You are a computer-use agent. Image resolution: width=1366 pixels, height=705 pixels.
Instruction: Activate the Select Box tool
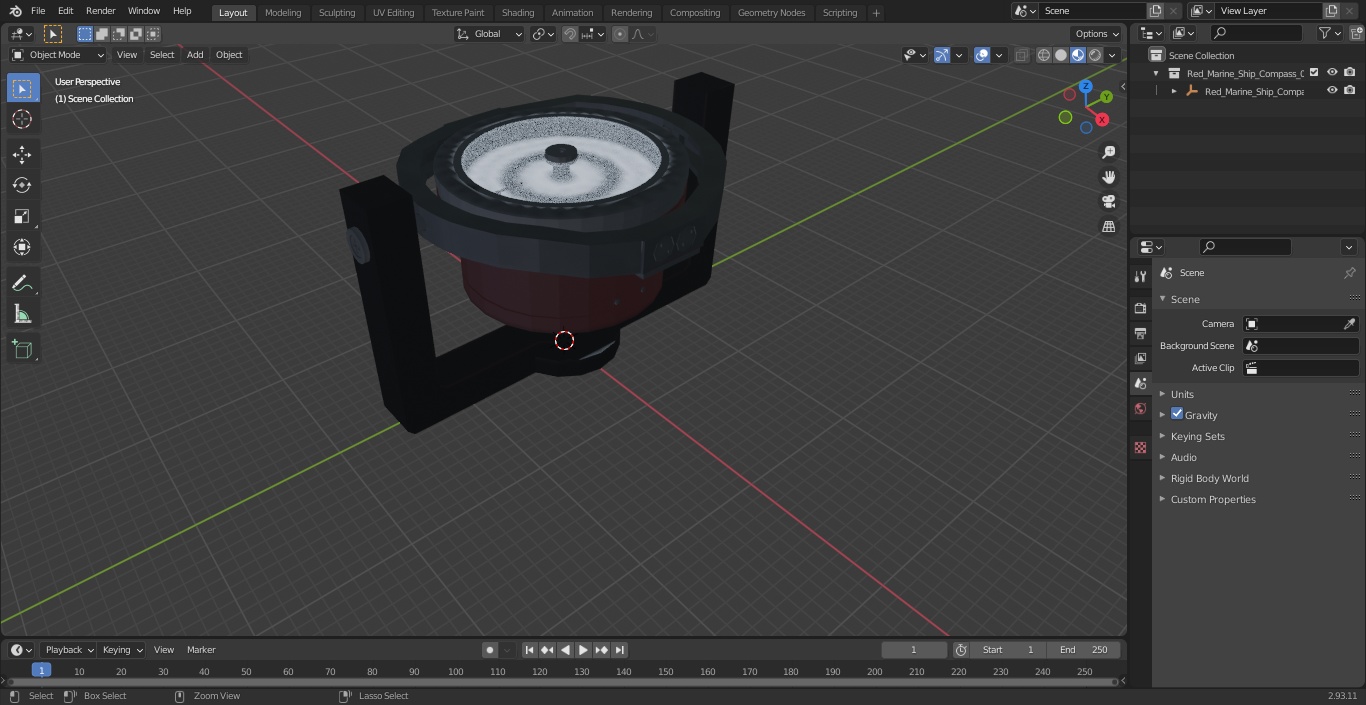coord(22,88)
